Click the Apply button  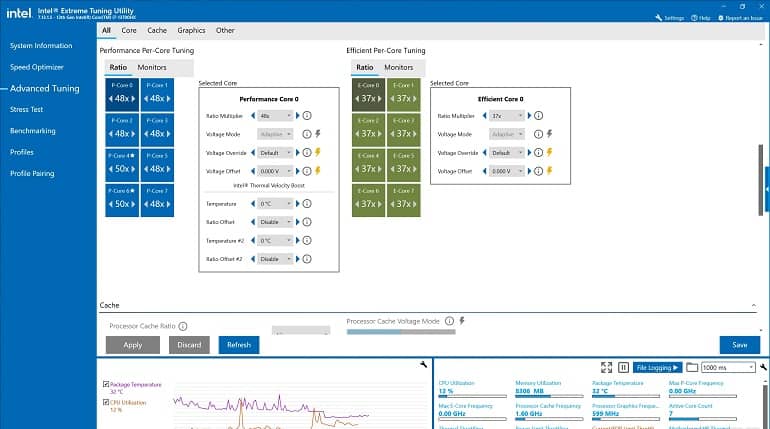coord(133,345)
